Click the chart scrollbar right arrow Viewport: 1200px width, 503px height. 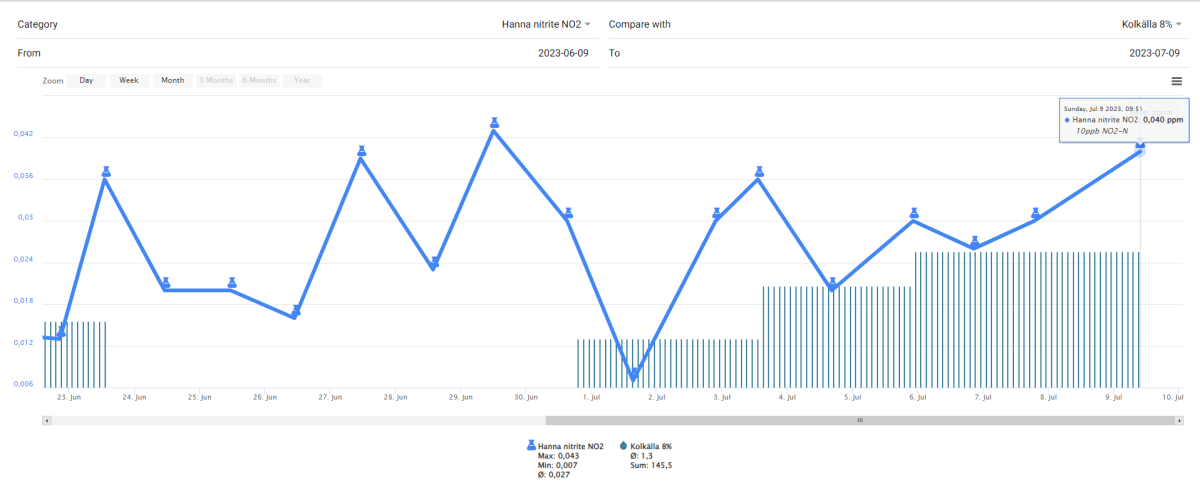click(1180, 421)
